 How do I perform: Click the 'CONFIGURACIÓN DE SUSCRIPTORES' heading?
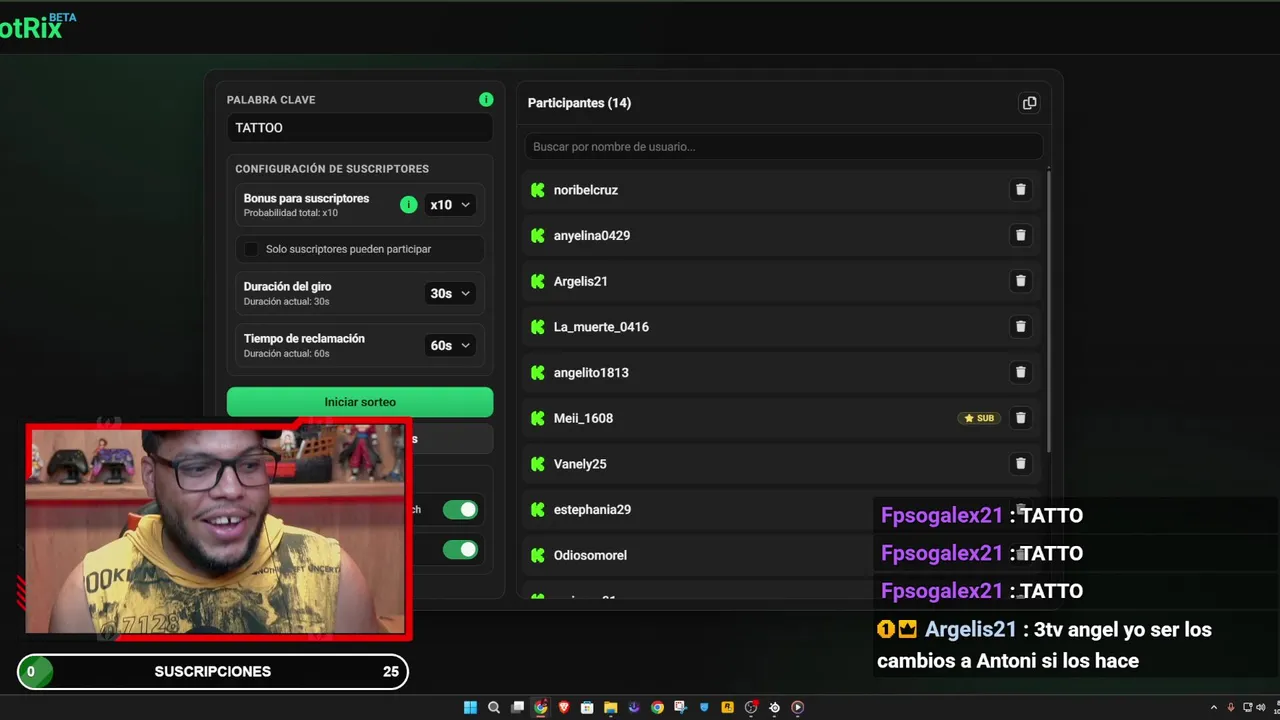(332, 169)
